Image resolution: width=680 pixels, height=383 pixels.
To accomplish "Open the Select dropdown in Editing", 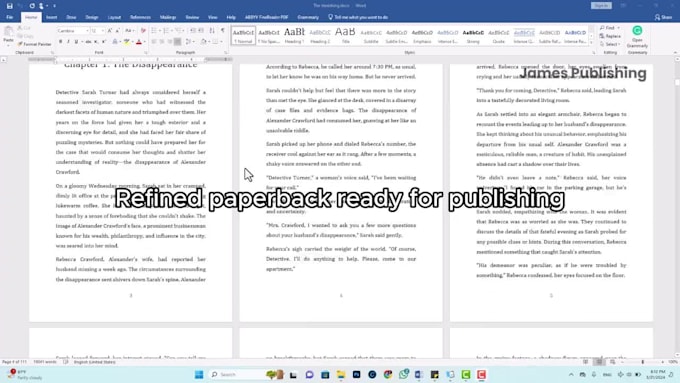I will click(611, 44).
